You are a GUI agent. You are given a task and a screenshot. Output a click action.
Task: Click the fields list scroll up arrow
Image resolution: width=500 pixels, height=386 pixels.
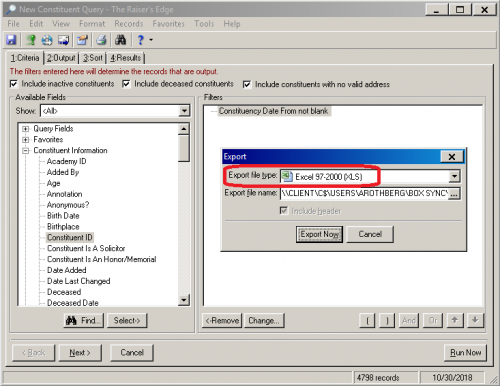click(184, 129)
